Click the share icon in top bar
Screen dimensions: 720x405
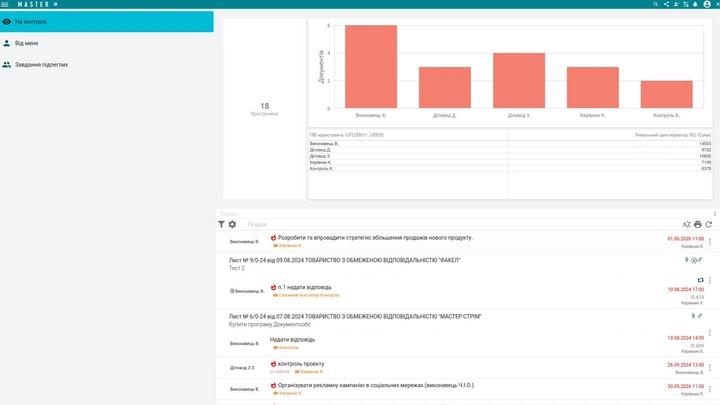point(666,4)
